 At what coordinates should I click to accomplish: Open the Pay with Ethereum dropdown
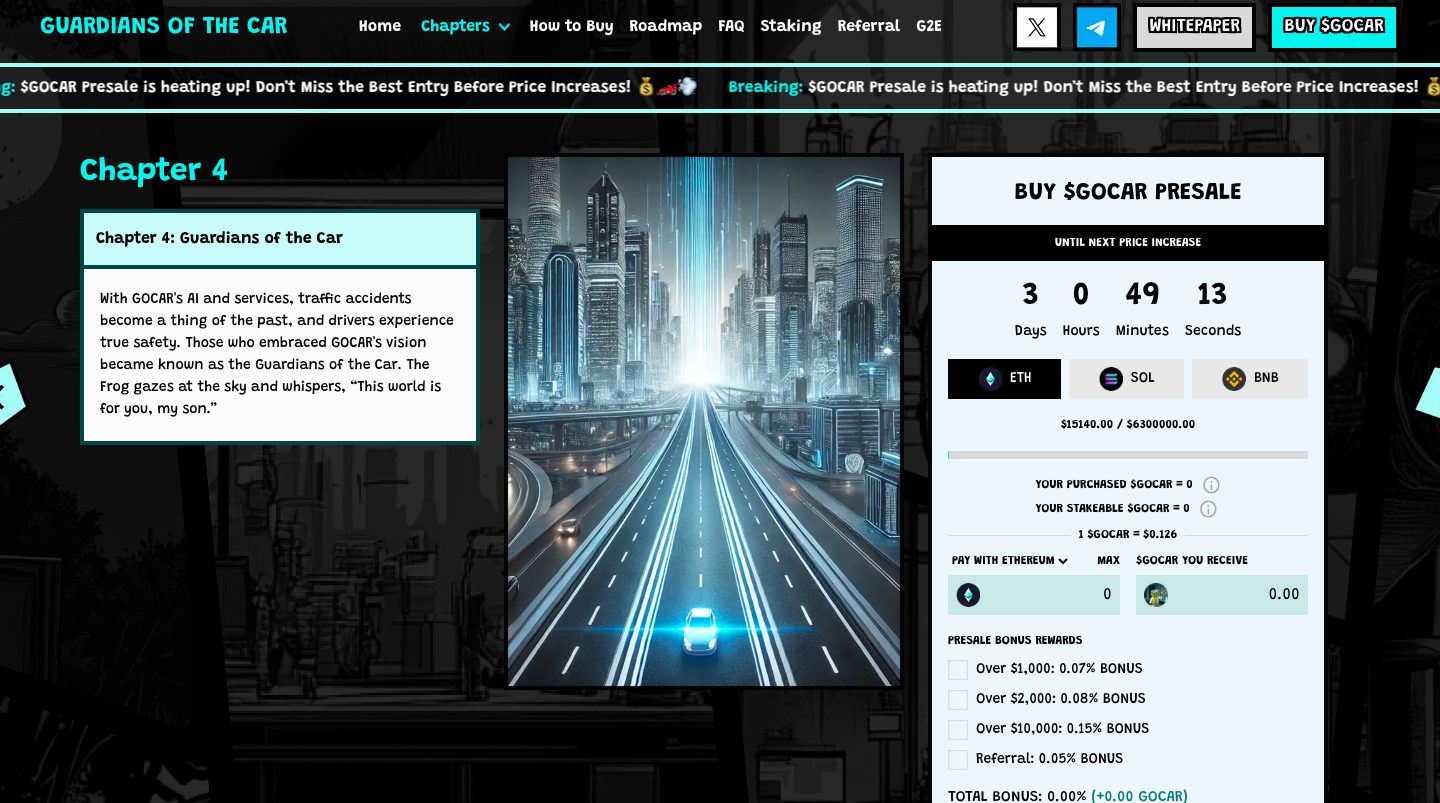[x=1009, y=561]
